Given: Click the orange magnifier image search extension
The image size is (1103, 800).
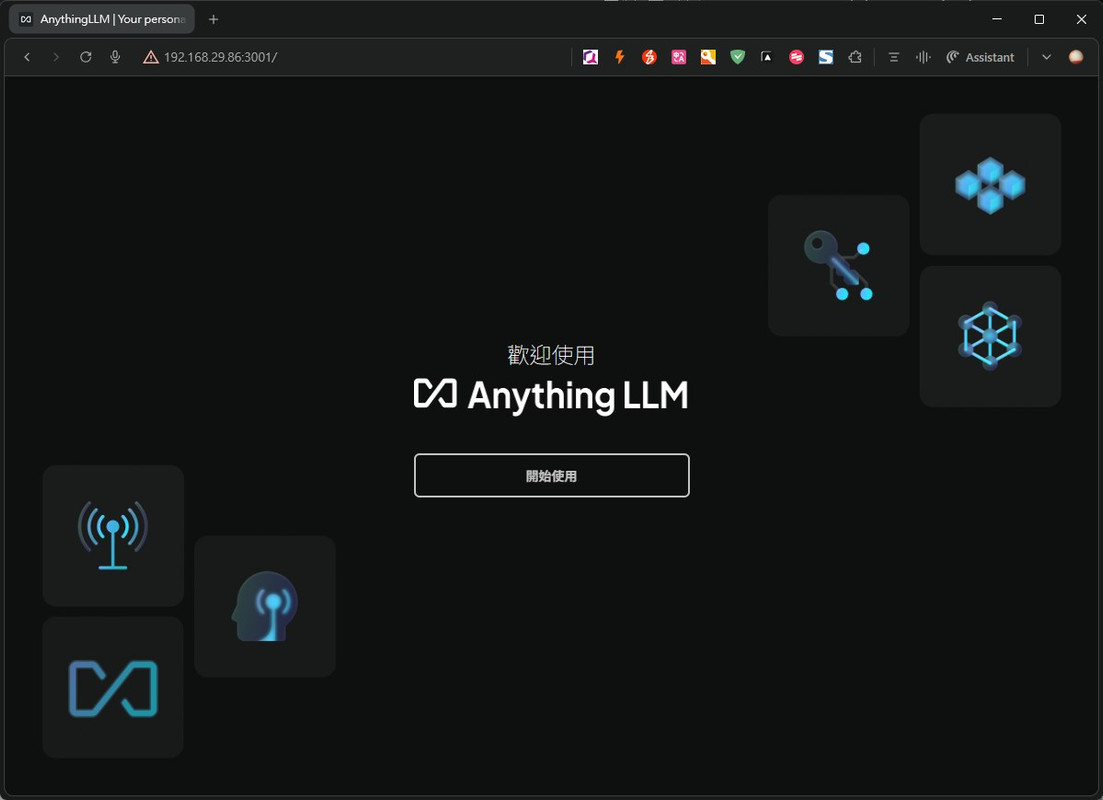Looking at the screenshot, I should click(x=708, y=57).
